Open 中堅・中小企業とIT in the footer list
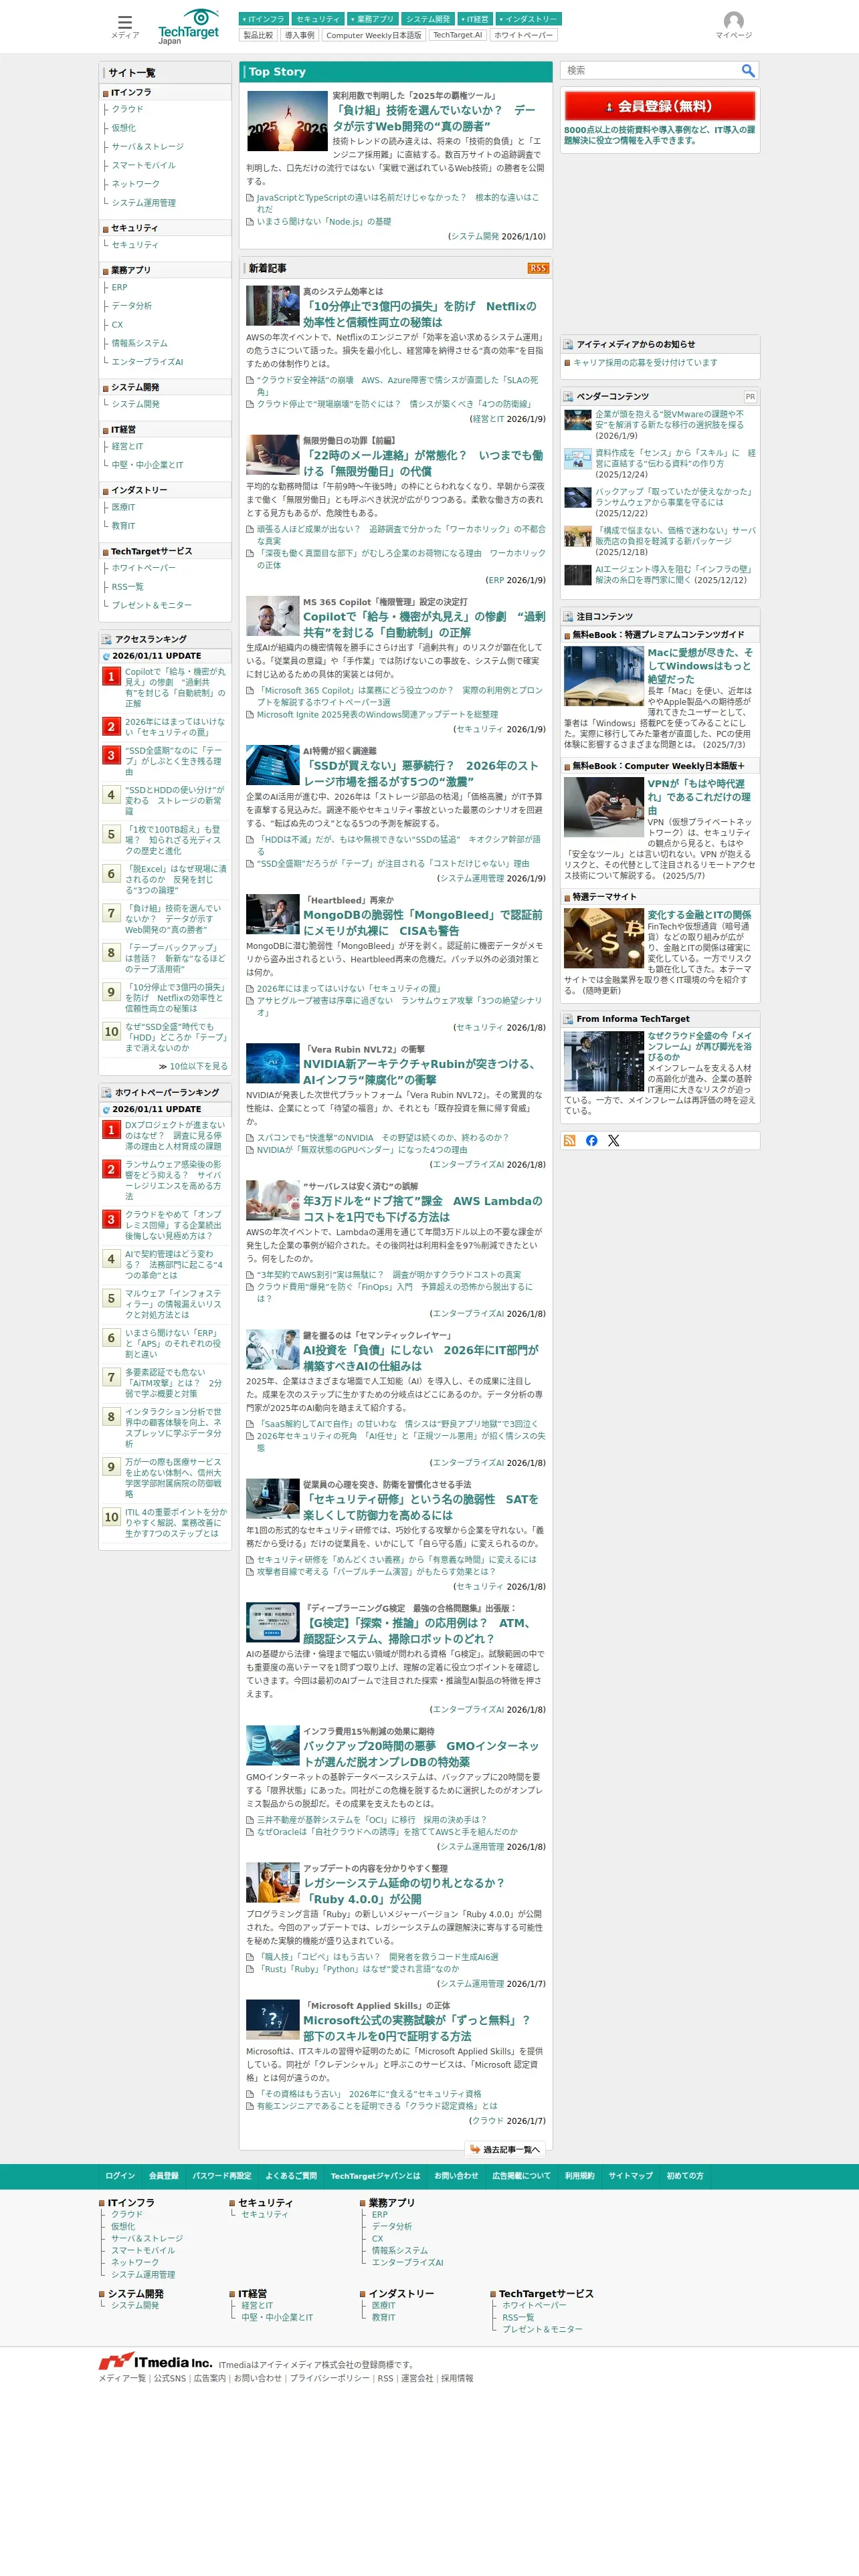 click(x=277, y=2317)
